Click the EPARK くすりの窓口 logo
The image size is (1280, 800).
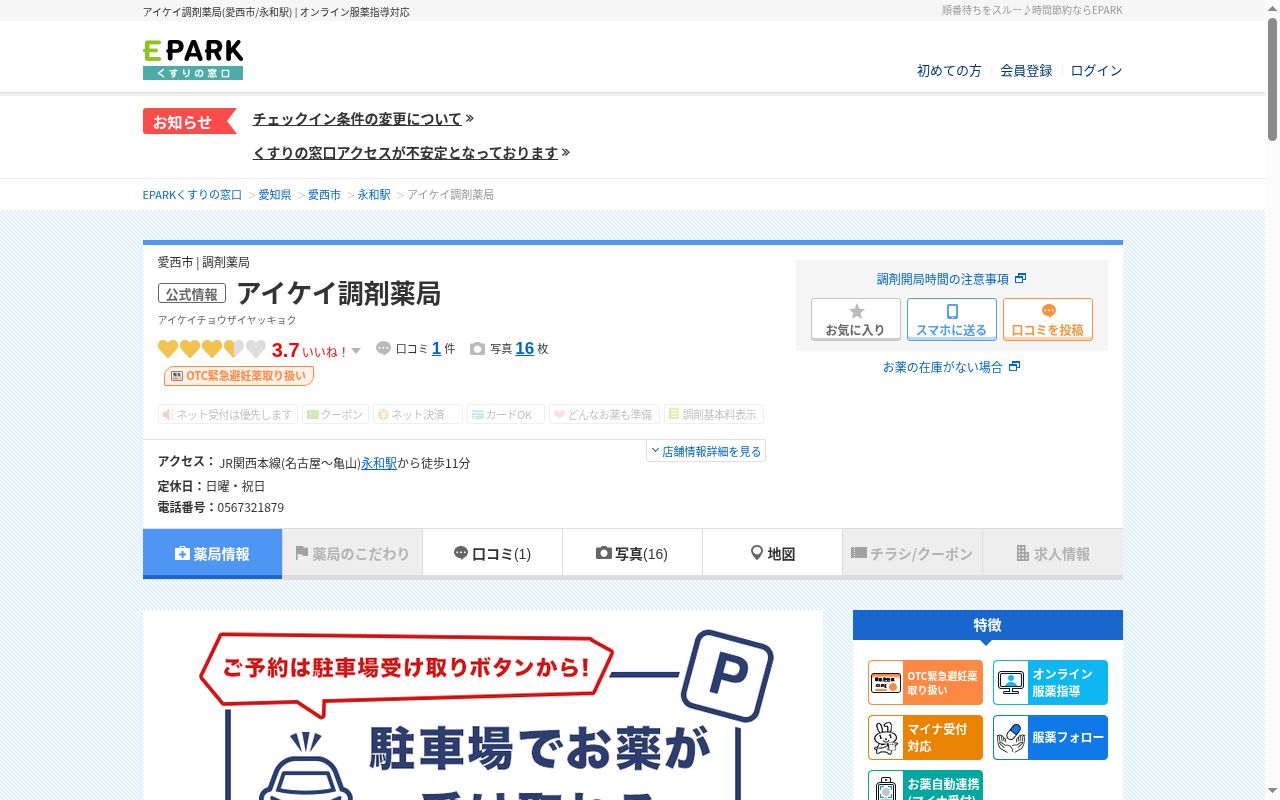pos(193,59)
